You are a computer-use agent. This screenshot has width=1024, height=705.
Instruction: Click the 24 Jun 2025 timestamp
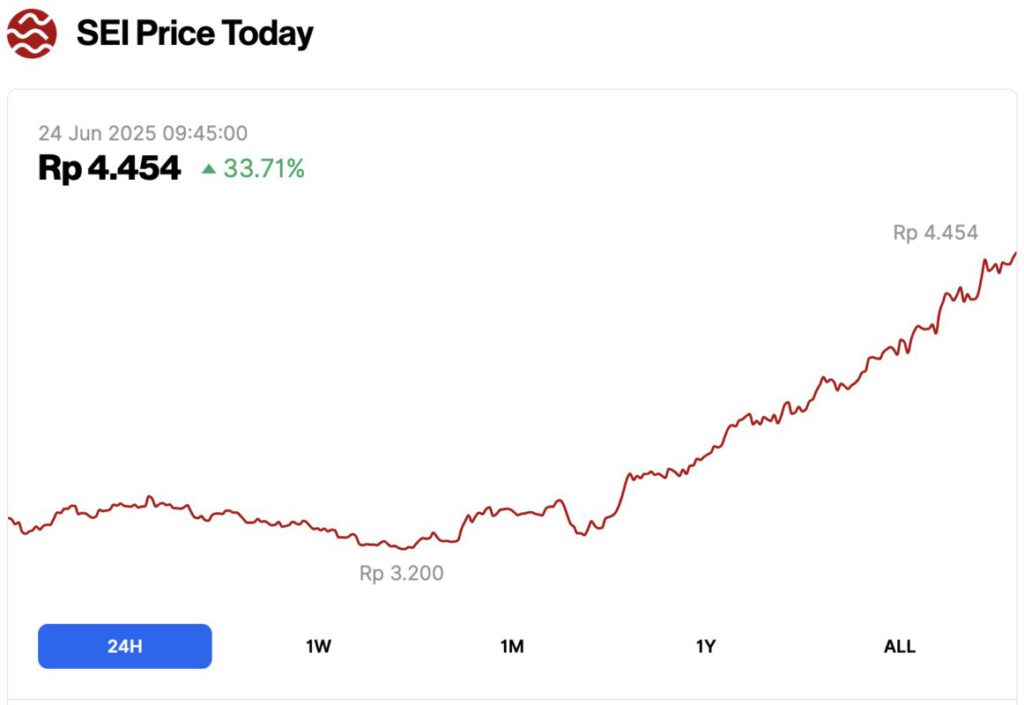tap(143, 133)
